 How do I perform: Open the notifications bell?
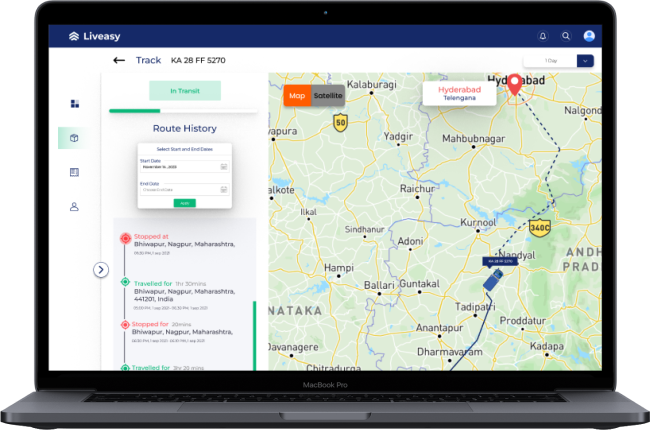point(543,36)
